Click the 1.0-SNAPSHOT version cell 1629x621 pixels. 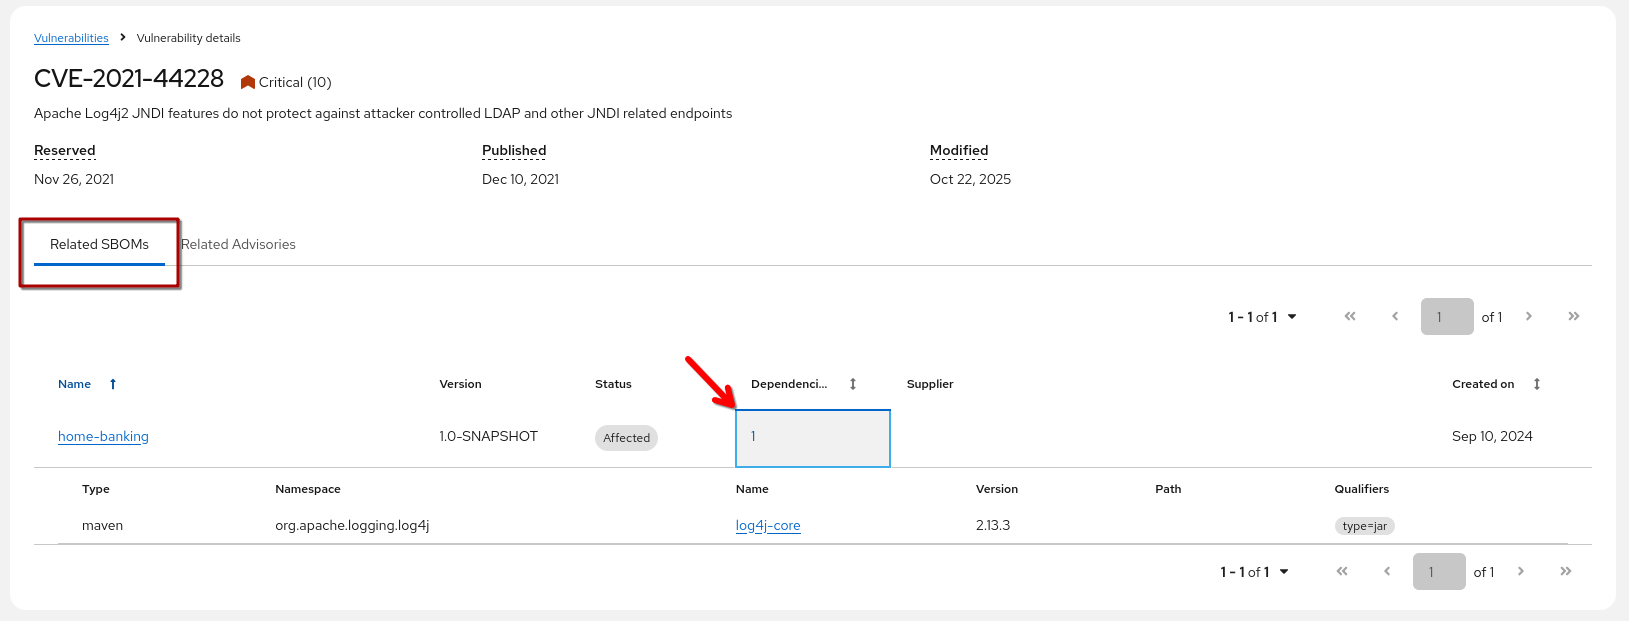(489, 436)
